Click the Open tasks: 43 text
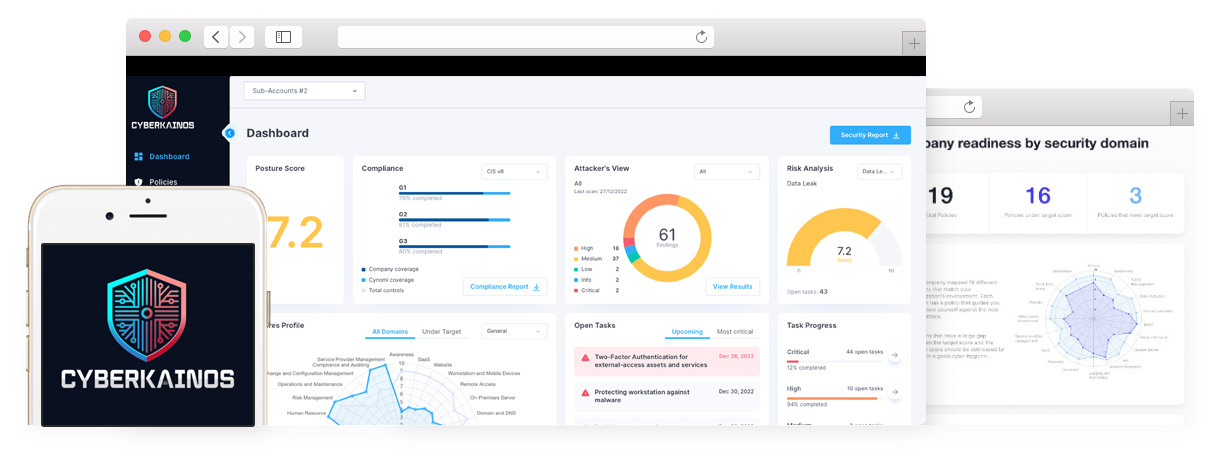This screenshot has width=1221, height=463. click(807, 292)
